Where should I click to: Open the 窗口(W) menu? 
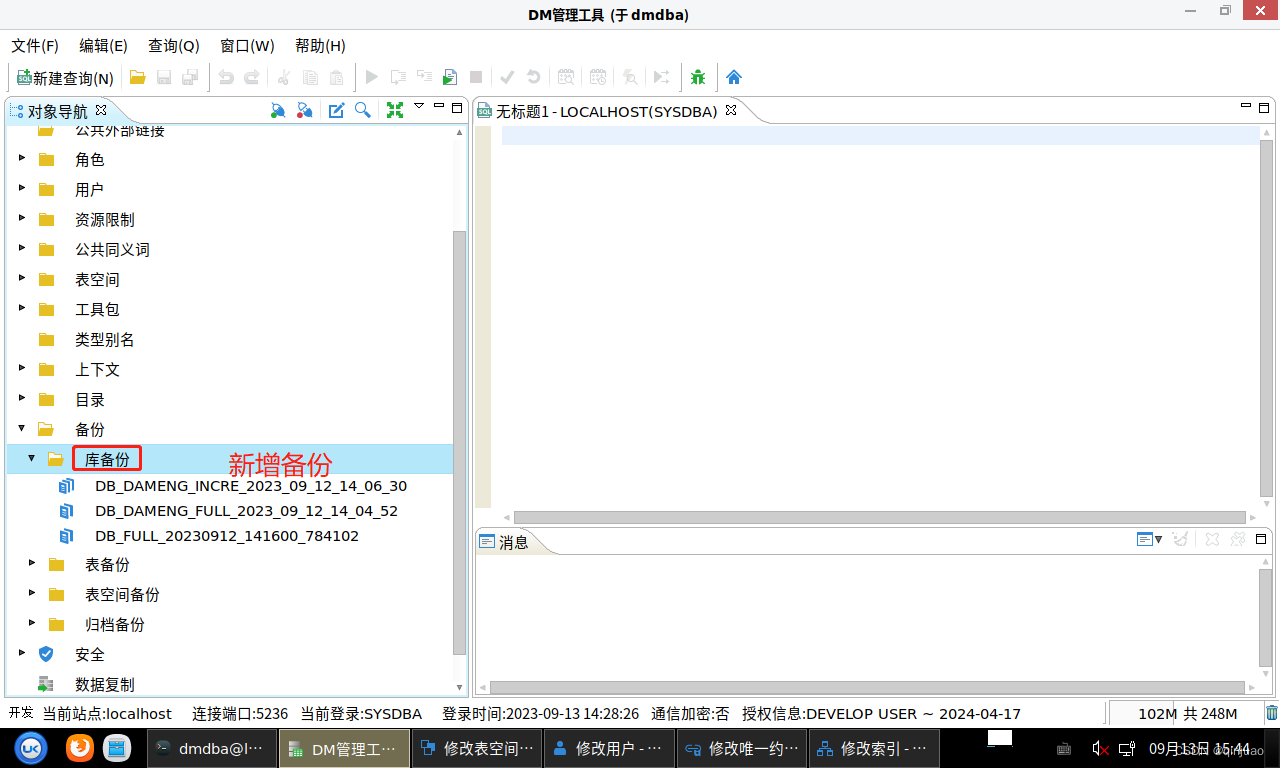click(x=247, y=46)
